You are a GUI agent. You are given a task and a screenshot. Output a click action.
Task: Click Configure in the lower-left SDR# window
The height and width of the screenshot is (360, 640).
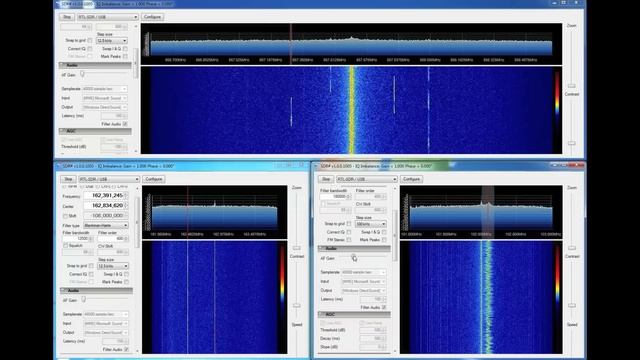(x=154, y=179)
